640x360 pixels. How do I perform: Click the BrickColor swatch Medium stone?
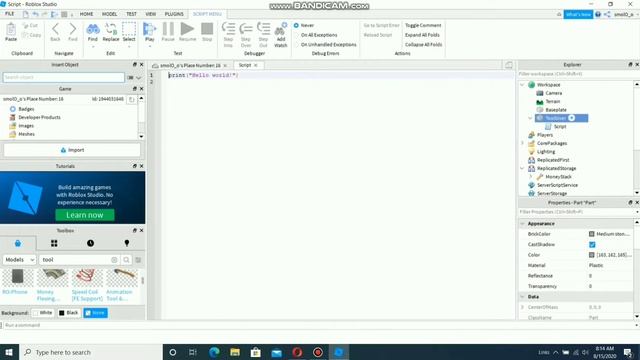[x=591, y=234]
